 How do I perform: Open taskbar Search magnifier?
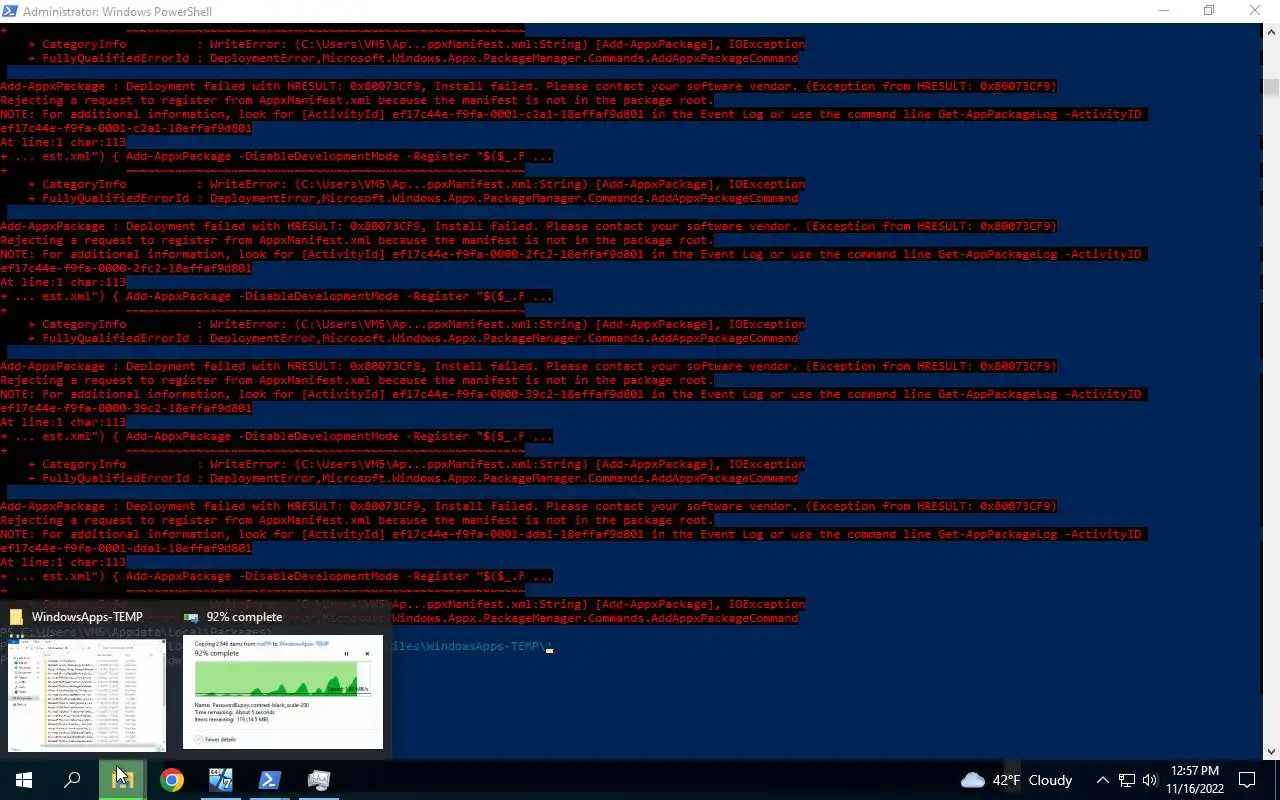coord(72,780)
